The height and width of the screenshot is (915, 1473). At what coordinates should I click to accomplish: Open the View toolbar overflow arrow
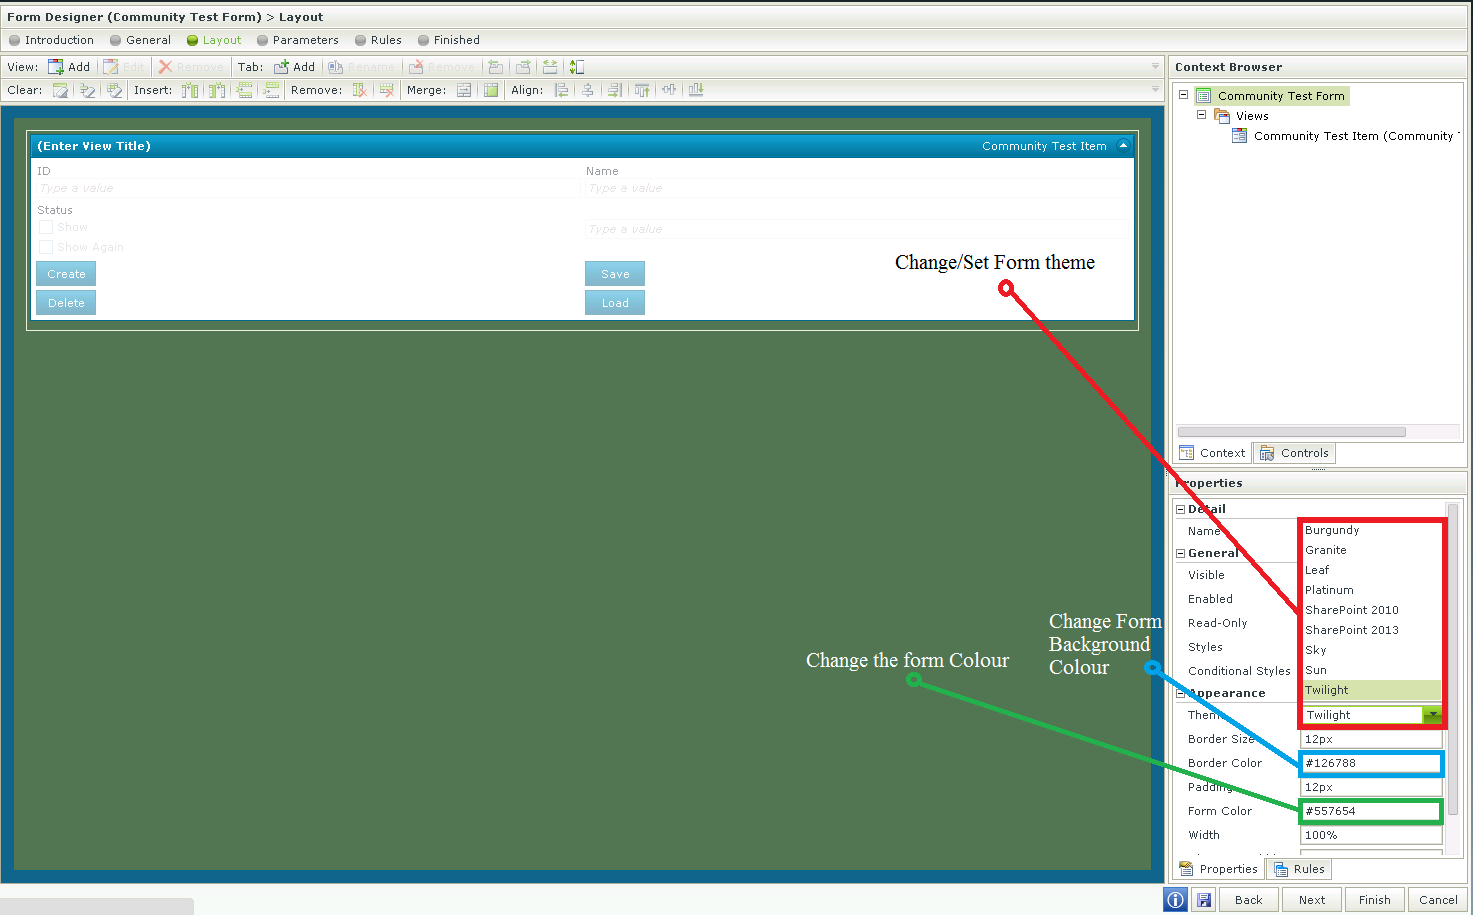pyautogui.click(x=1155, y=67)
